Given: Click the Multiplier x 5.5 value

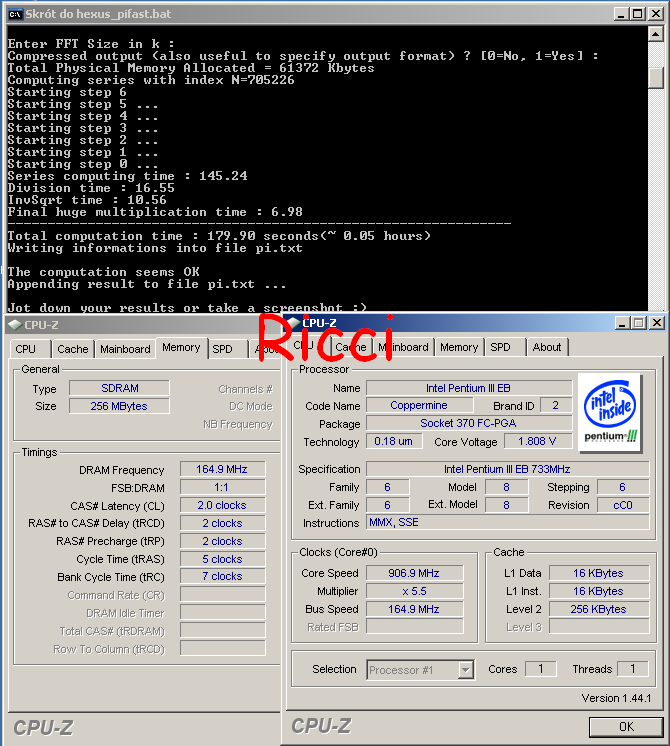Looking at the screenshot, I should click(x=414, y=591).
